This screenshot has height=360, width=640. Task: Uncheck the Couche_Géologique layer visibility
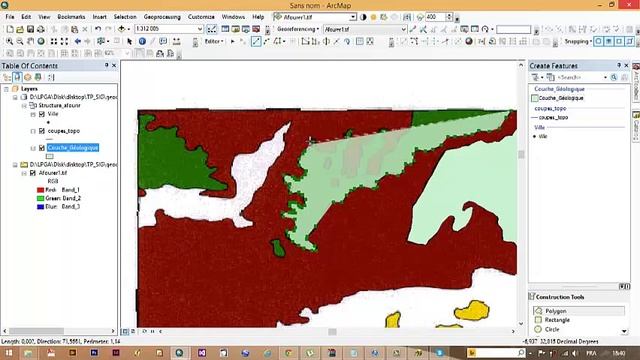click(42, 148)
